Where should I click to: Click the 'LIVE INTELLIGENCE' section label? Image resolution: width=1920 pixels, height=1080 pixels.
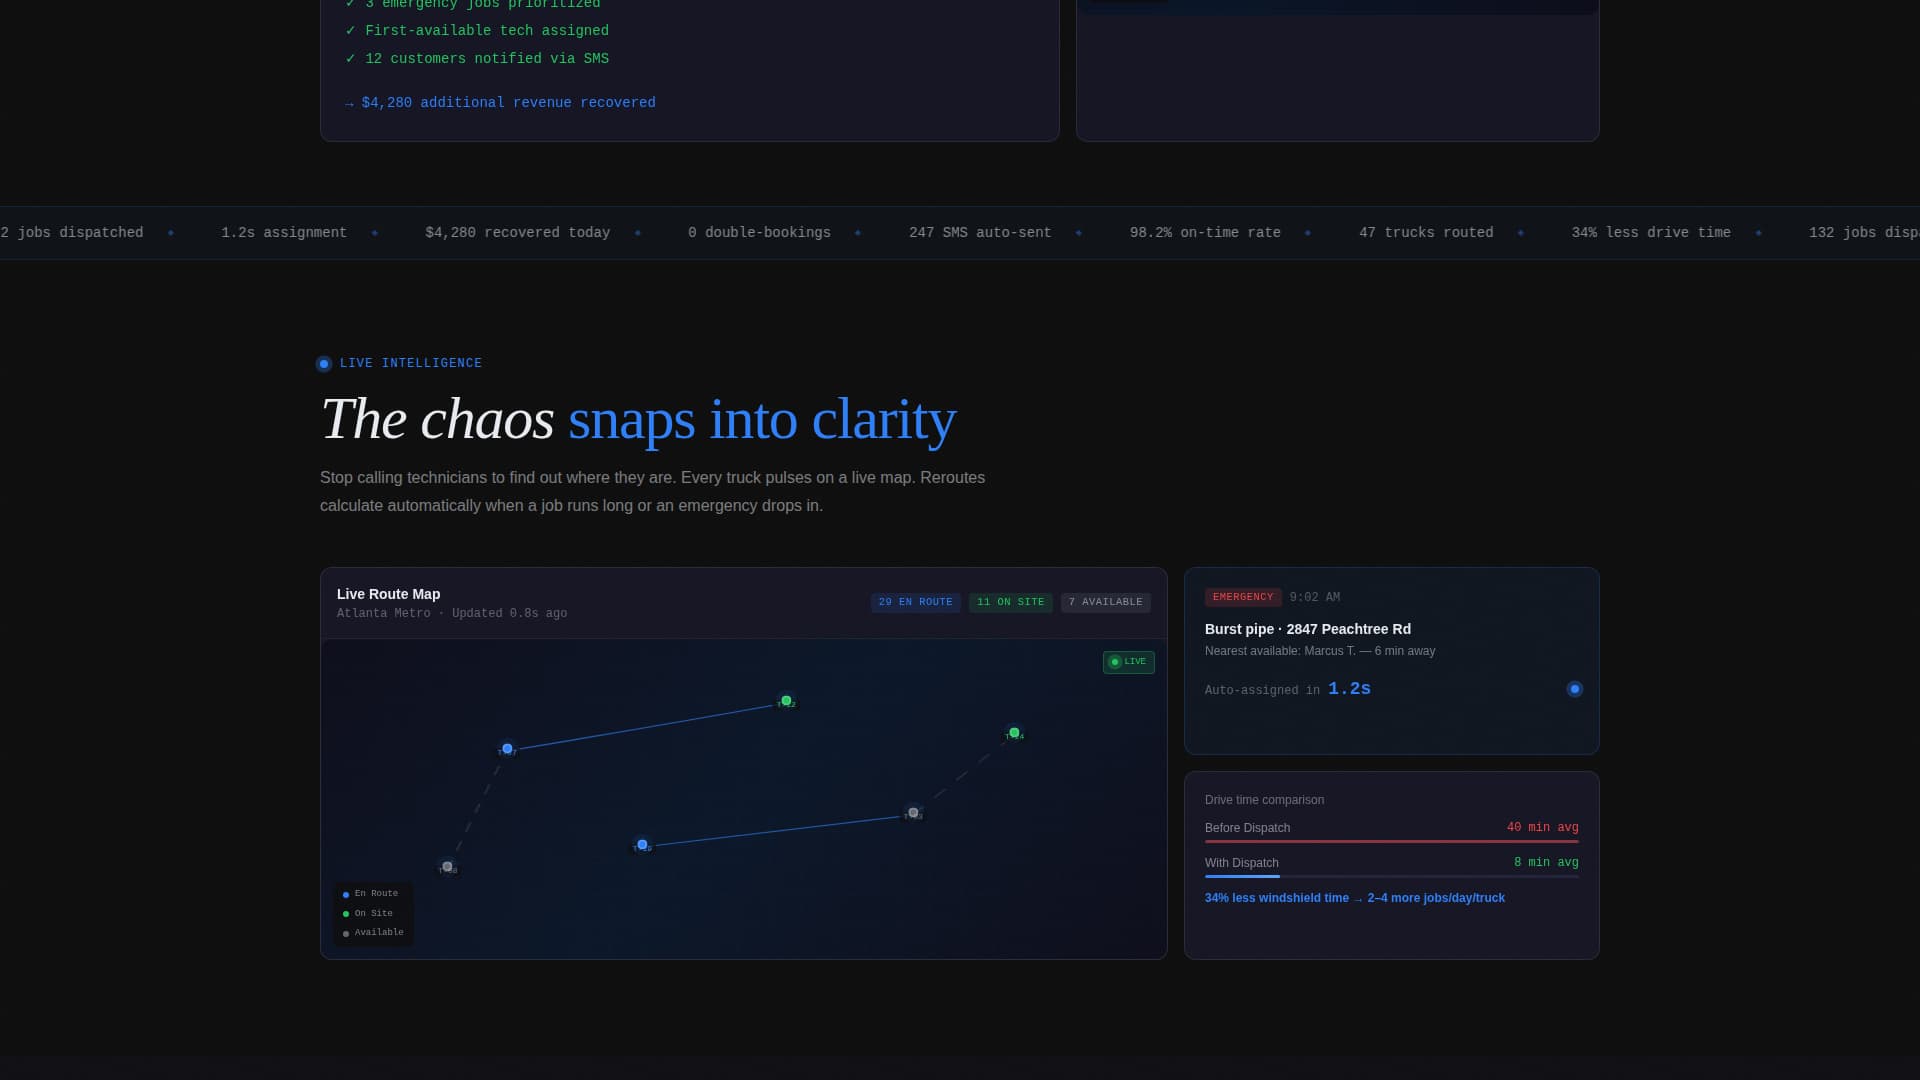(x=411, y=364)
